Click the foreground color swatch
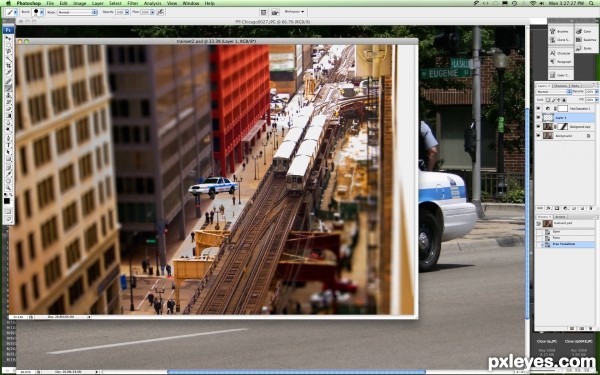Viewport: 600px width, 375px height. click(x=7, y=201)
